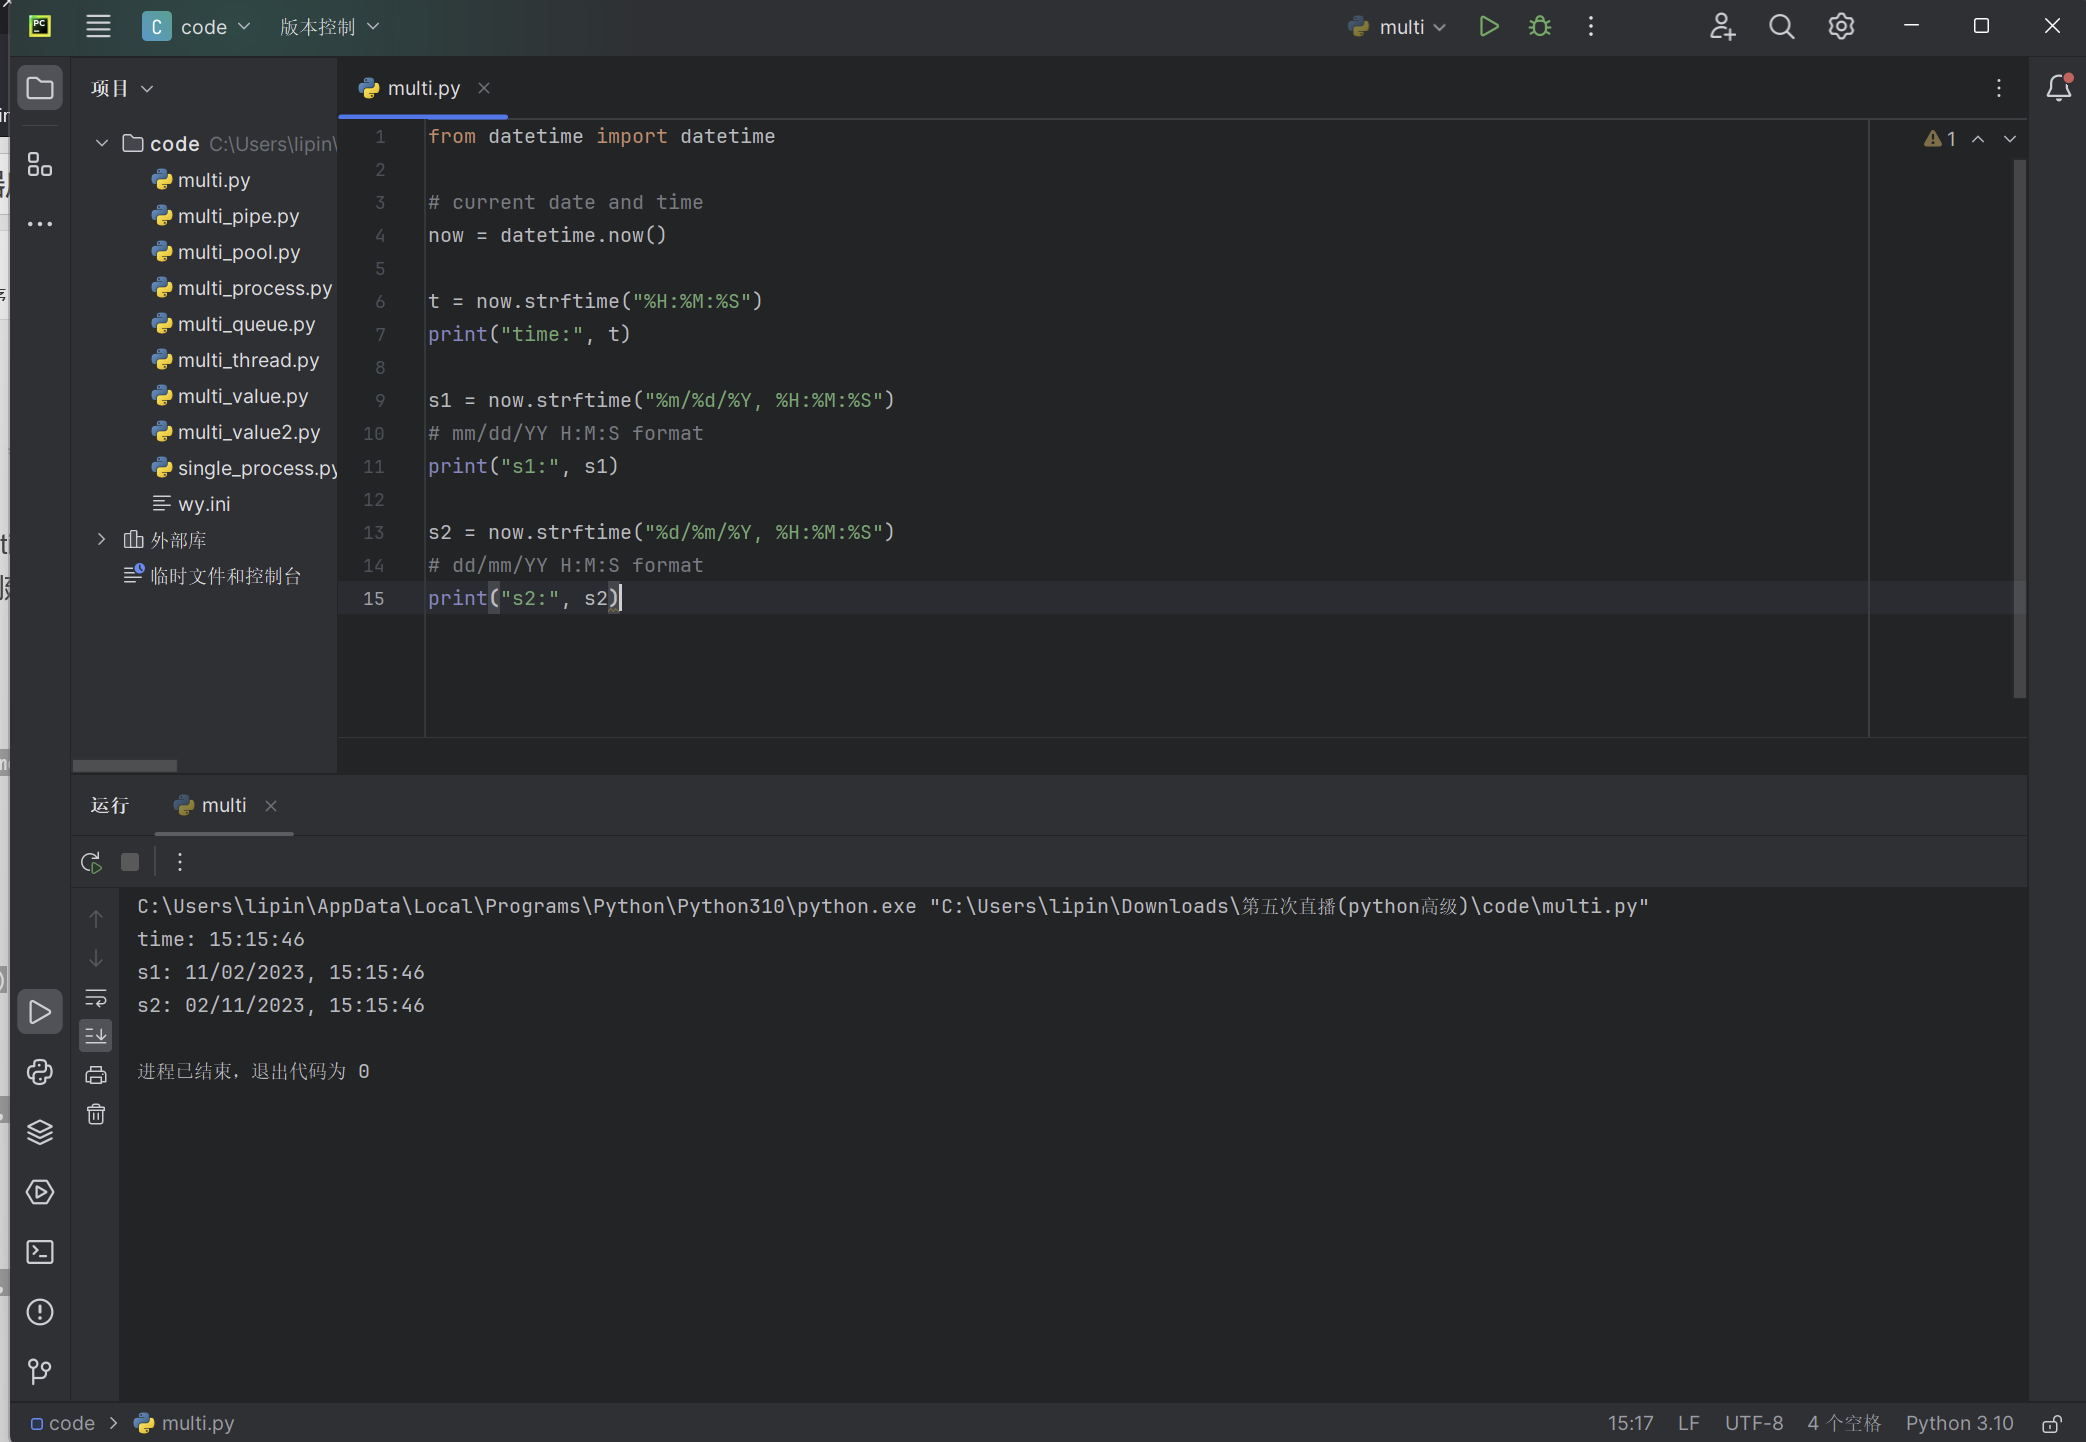Open the warnings inspection indicator

point(1940,139)
